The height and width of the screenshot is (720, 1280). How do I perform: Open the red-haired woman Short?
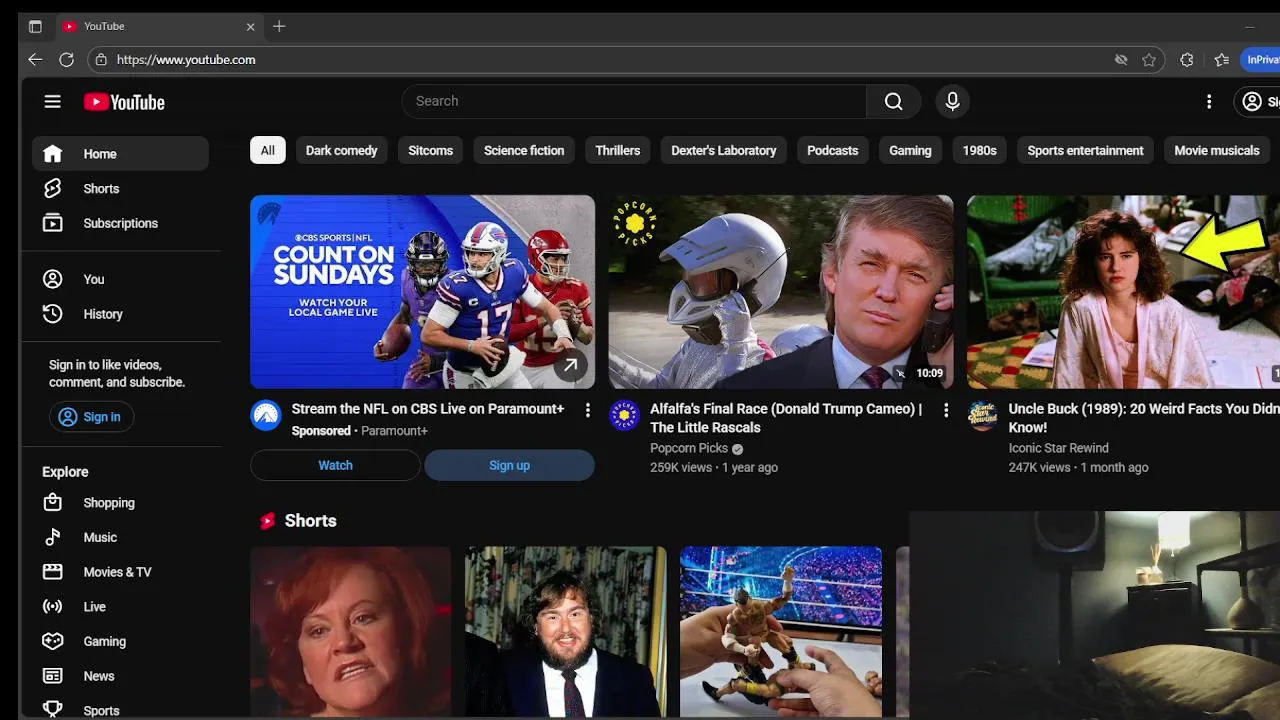351,632
